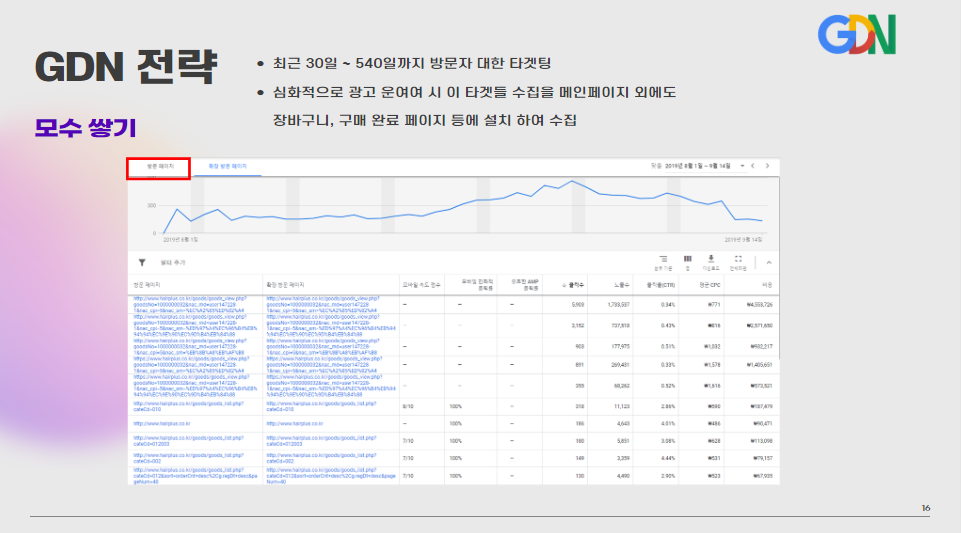Select slide page number 16

[925, 508]
